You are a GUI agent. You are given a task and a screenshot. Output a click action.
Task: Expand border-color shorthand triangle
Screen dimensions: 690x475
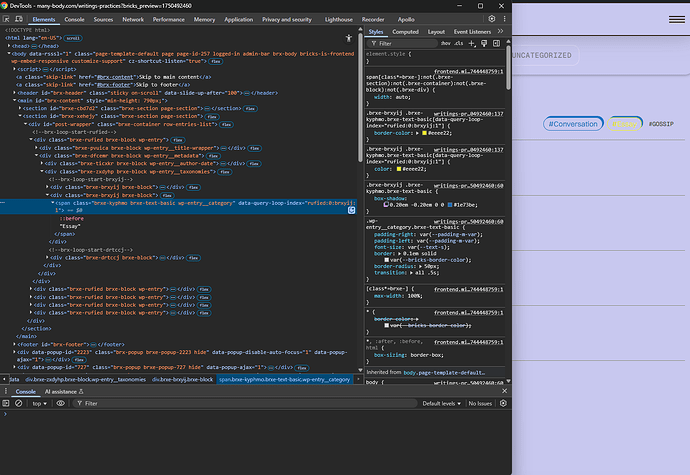(x=418, y=133)
